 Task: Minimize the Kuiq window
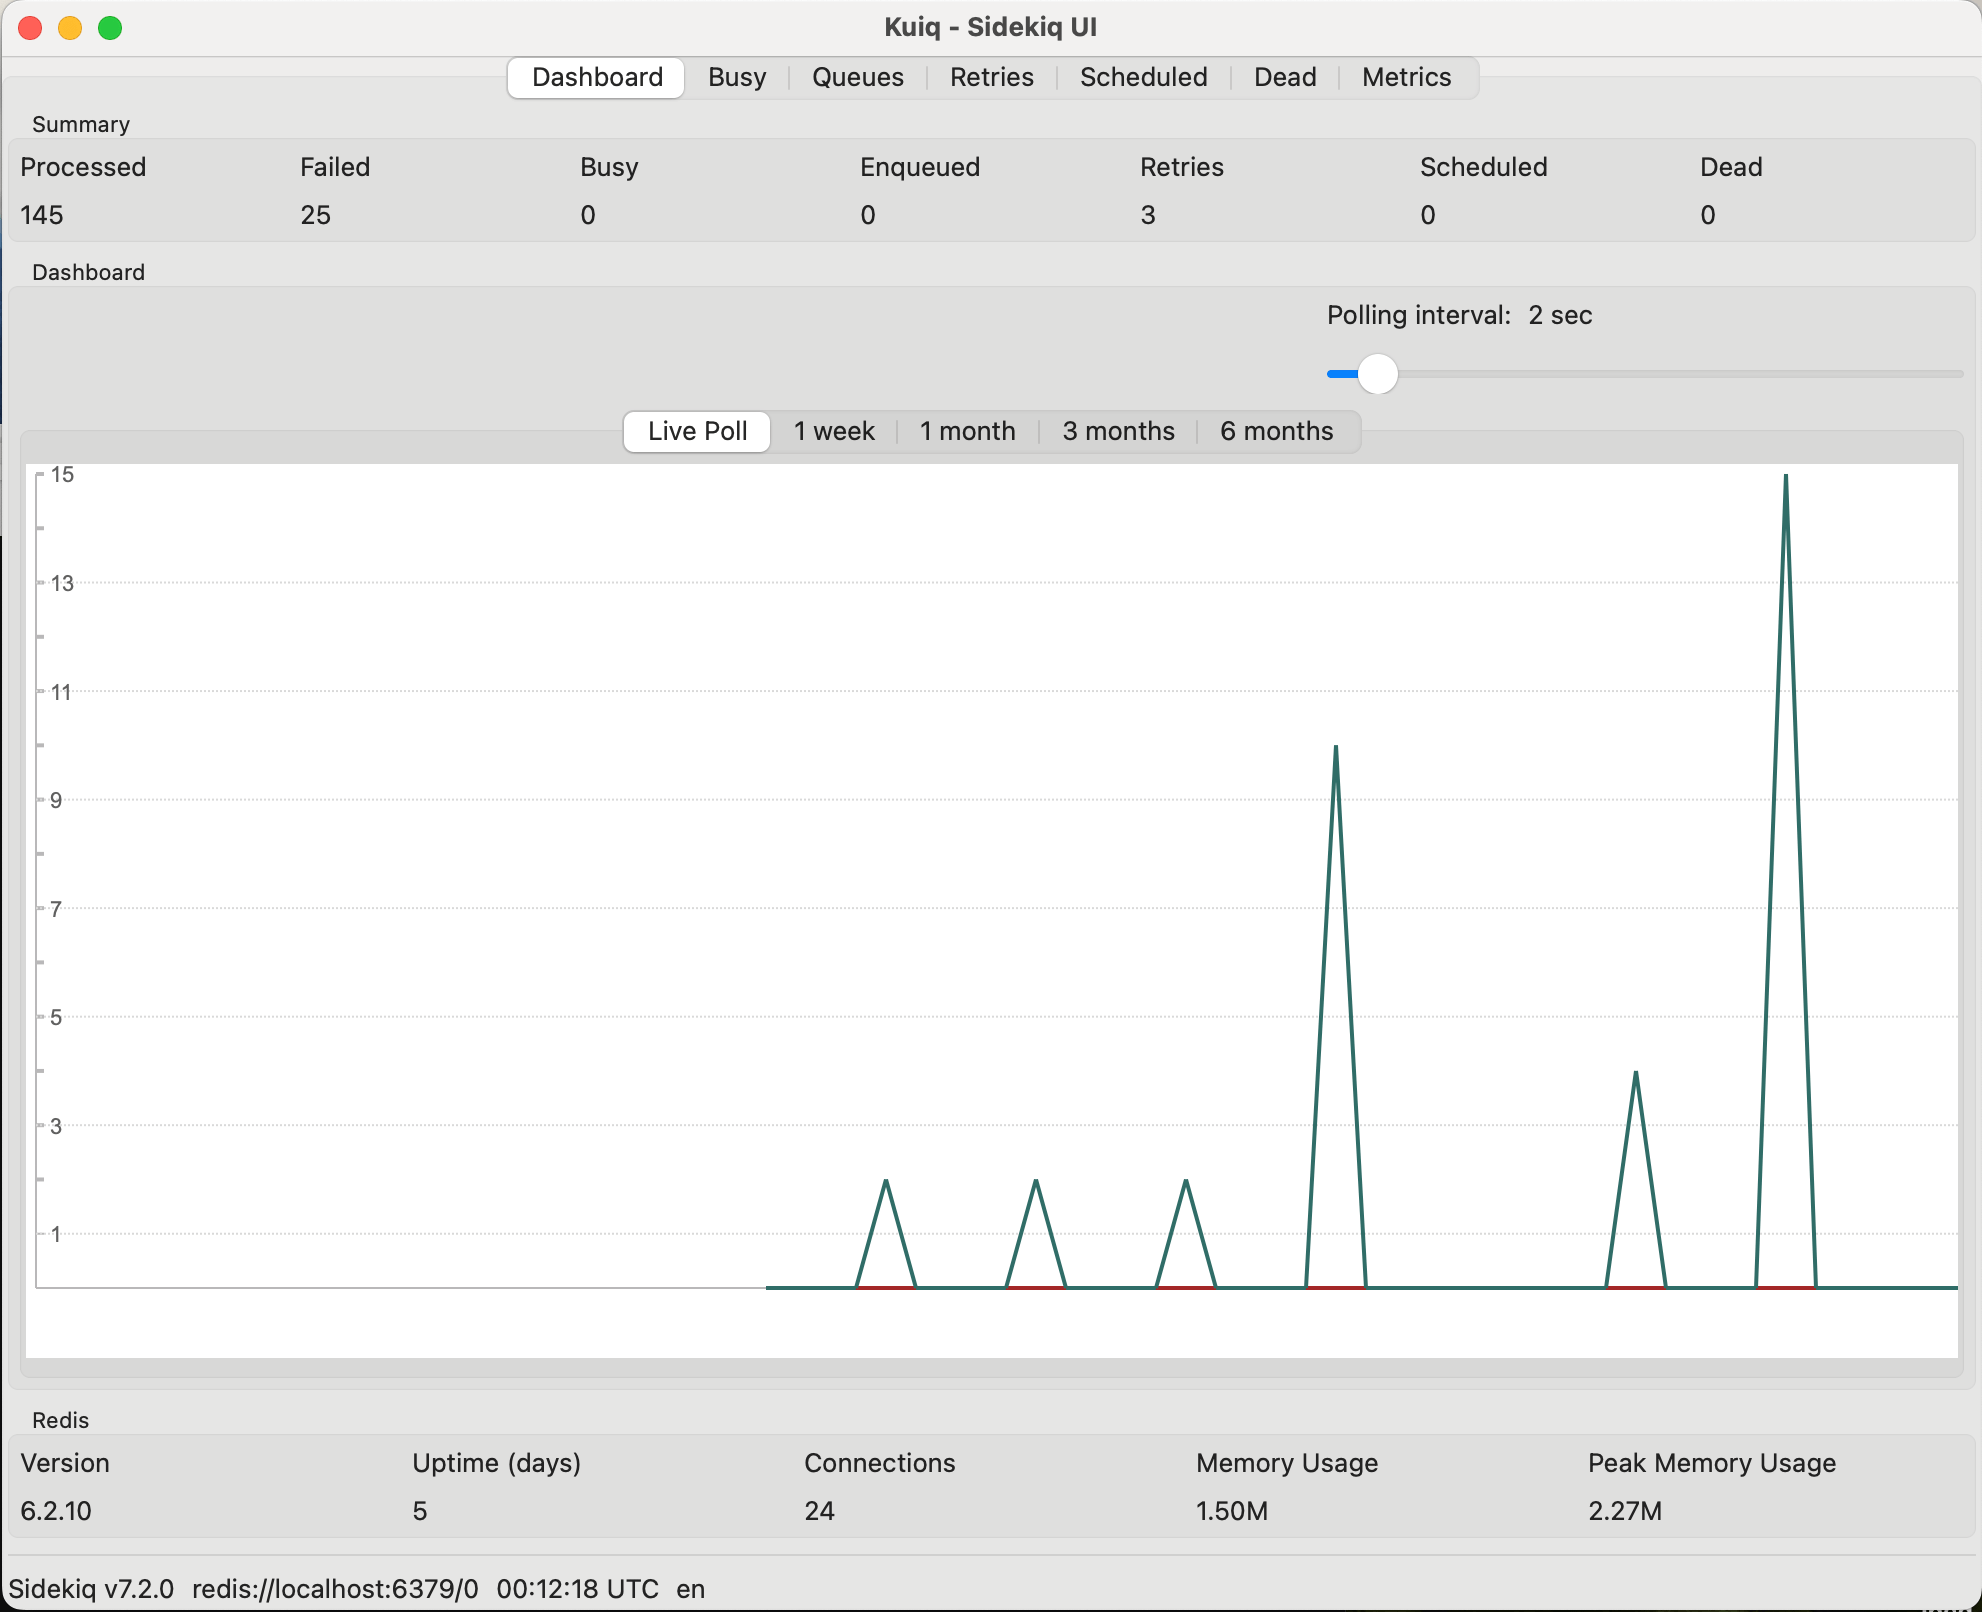click(x=70, y=28)
